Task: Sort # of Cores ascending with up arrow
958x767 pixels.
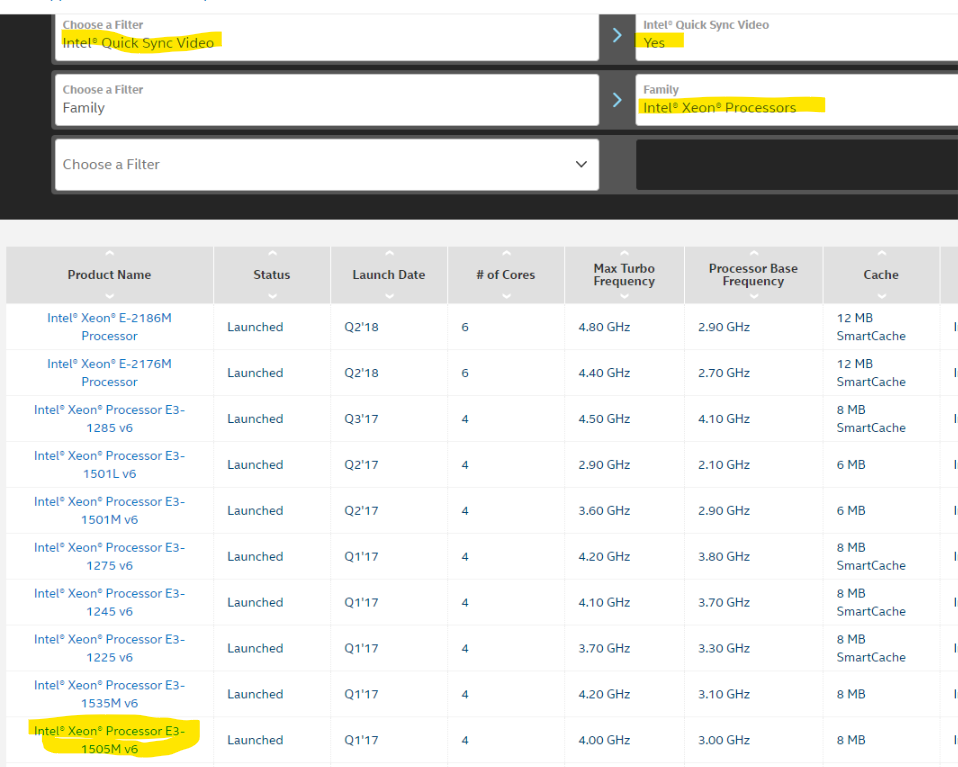Action: [506, 253]
